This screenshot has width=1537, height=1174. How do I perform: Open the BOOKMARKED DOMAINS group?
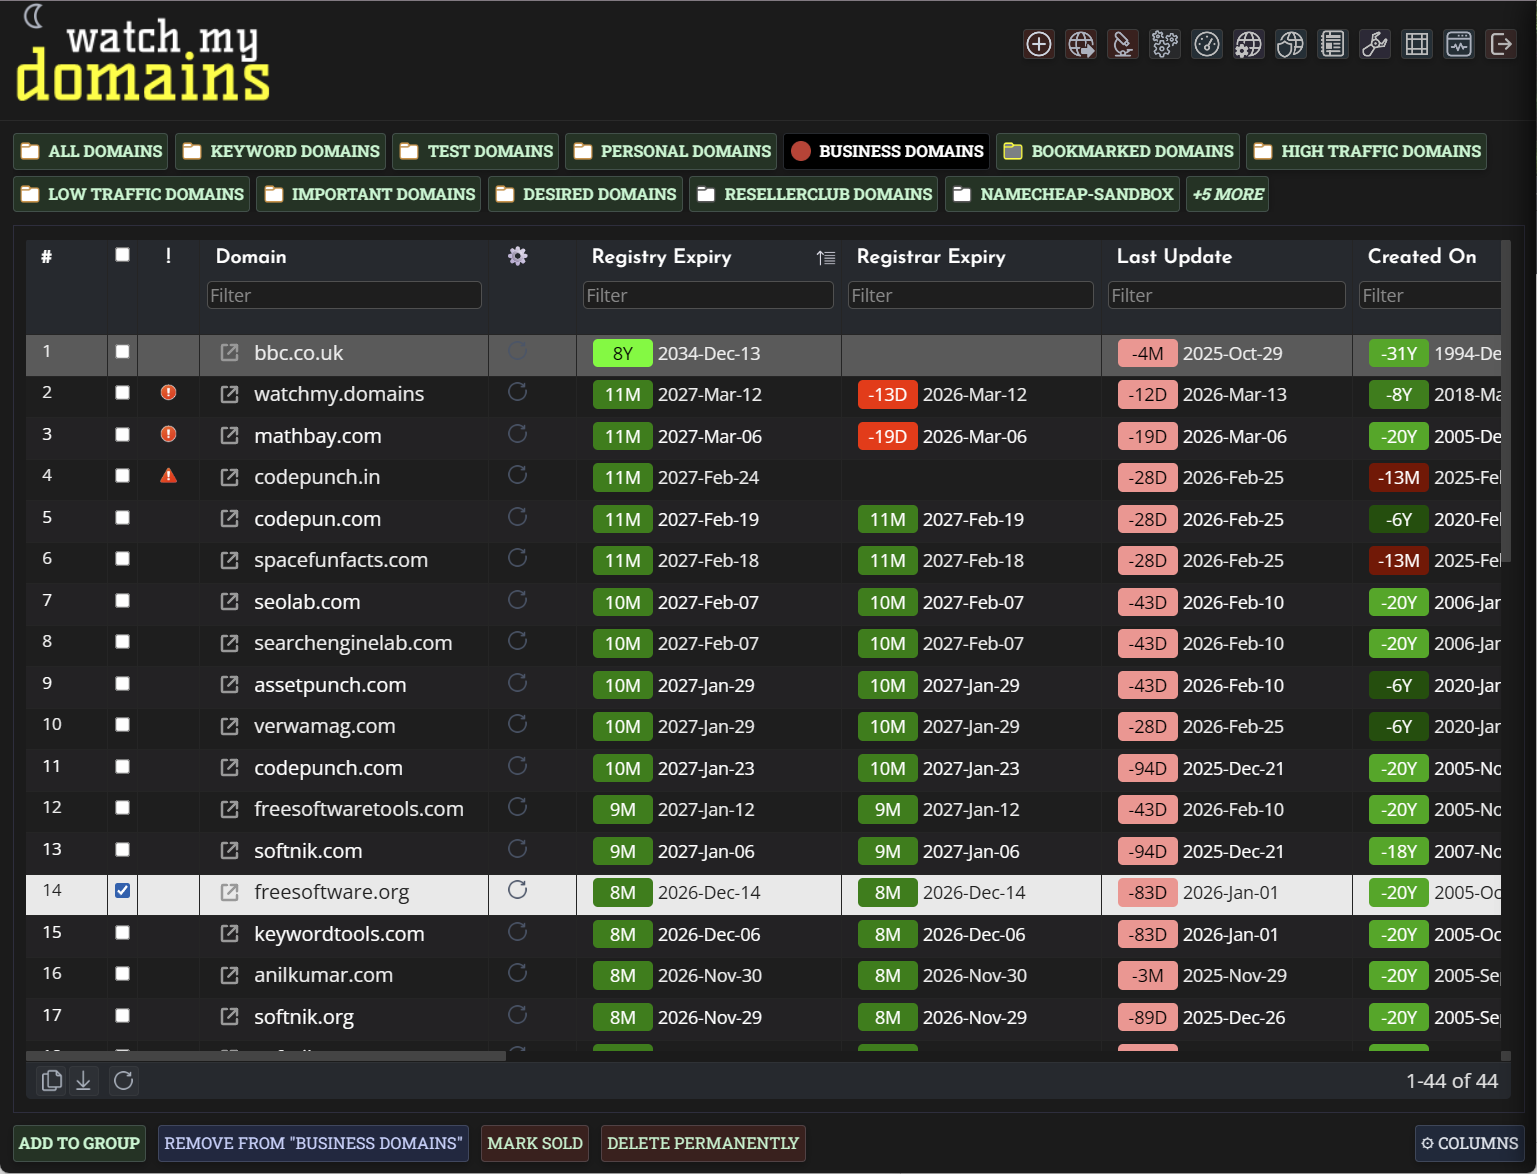1117,151
